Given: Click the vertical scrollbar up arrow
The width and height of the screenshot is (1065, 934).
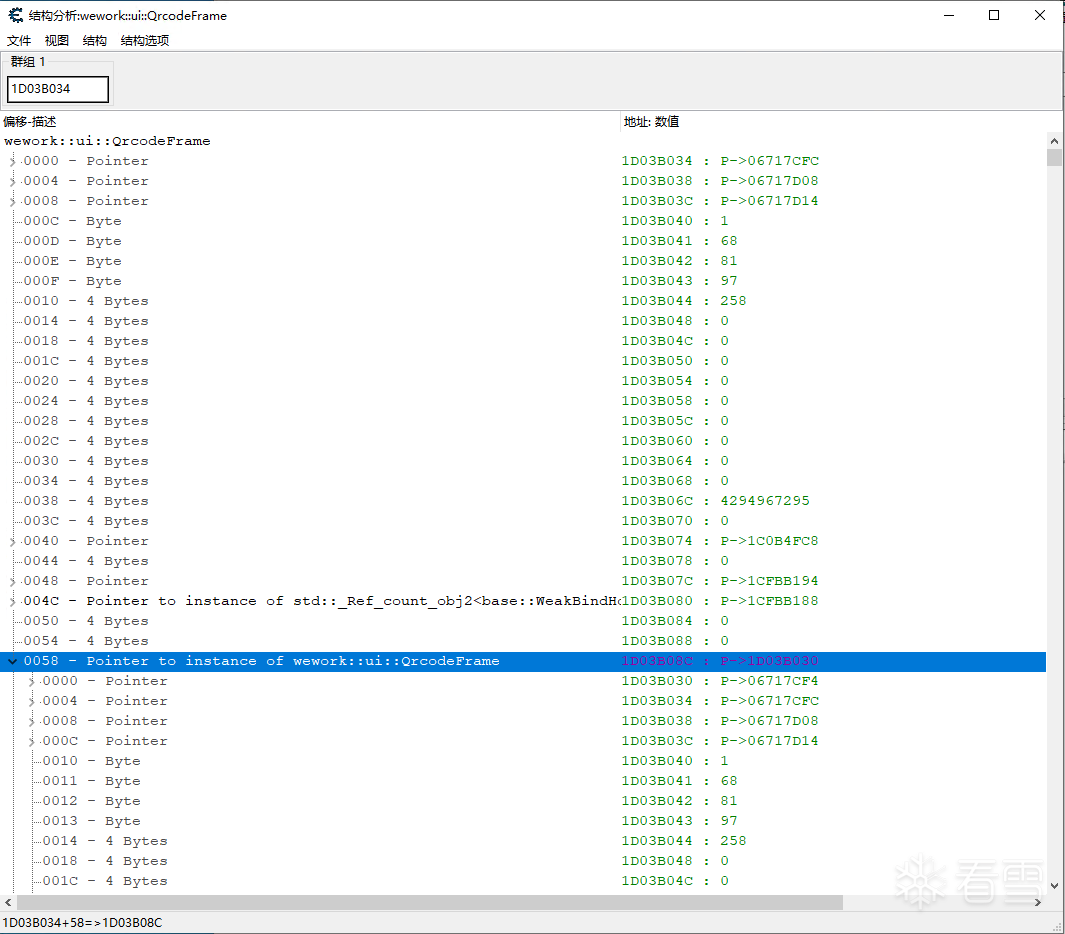Looking at the screenshot, I should 1054,141.
